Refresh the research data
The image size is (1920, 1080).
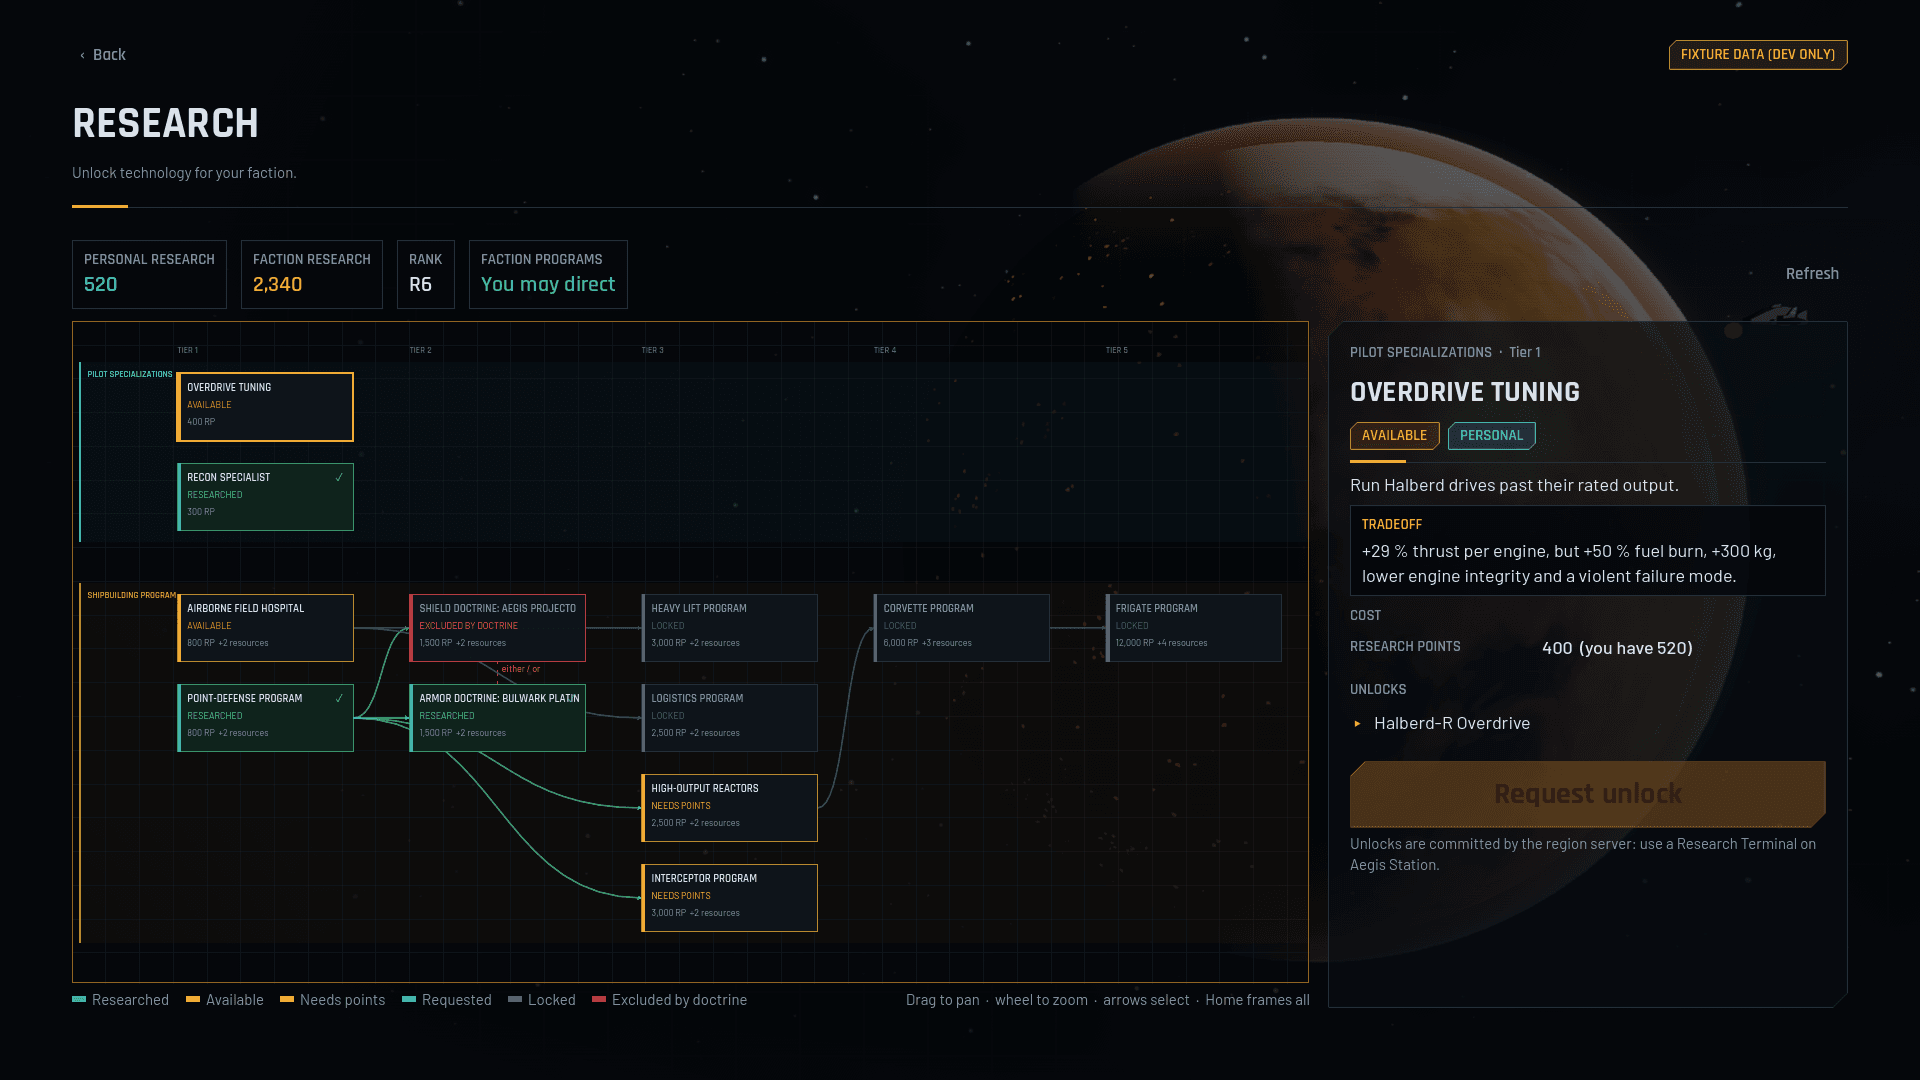point(1812,274)
